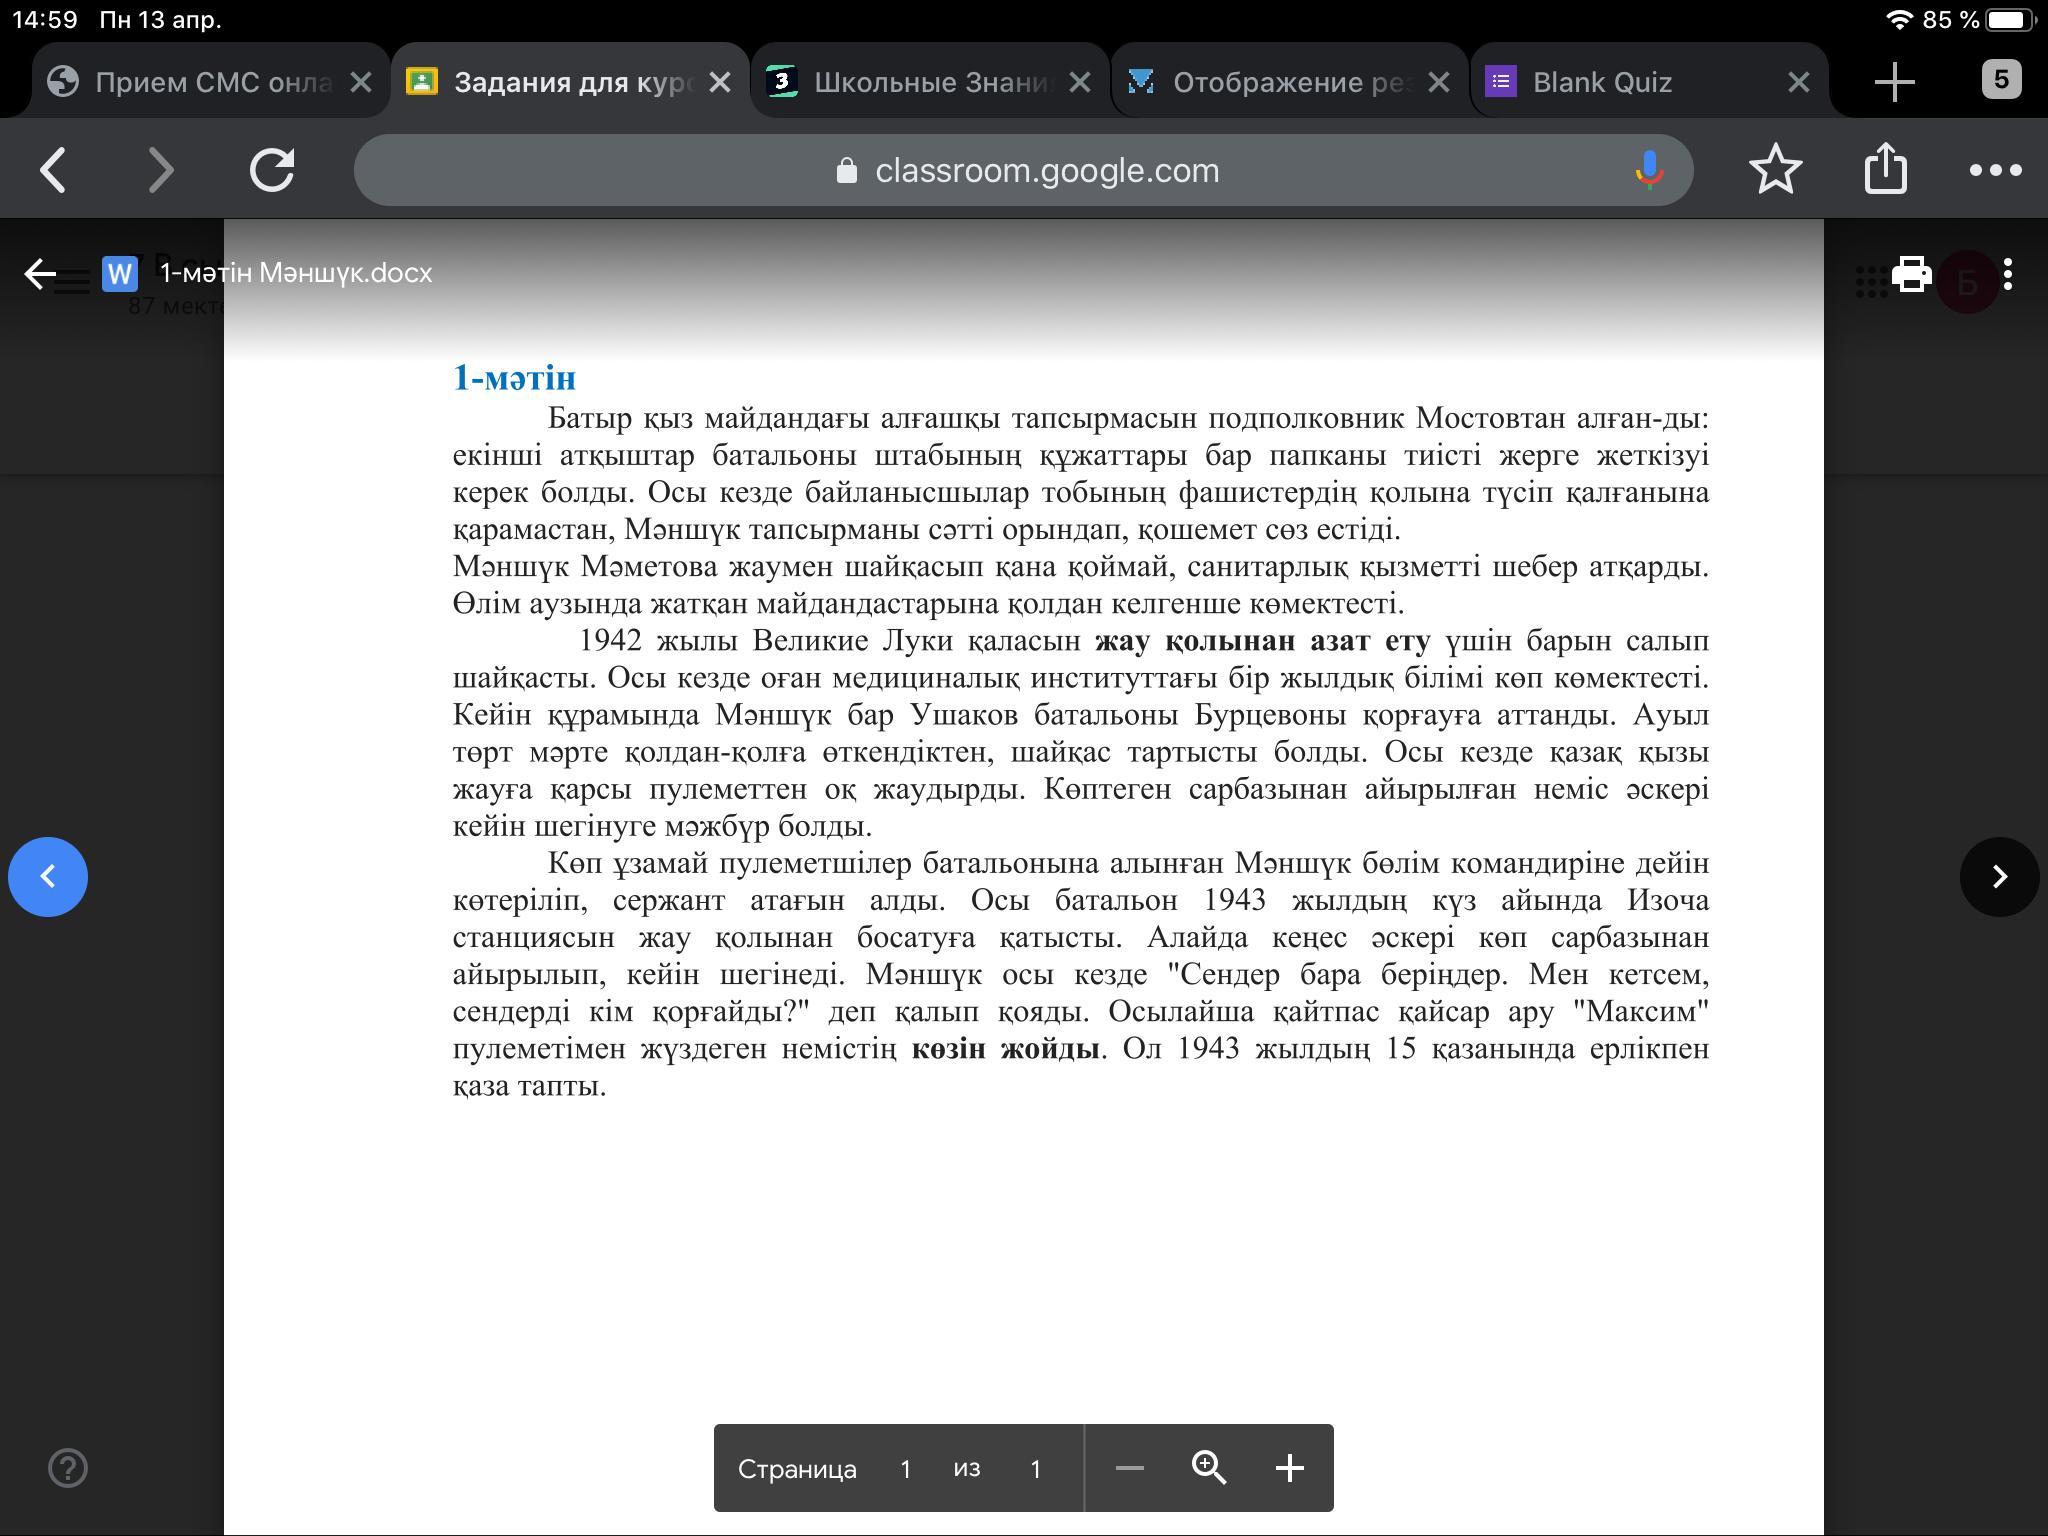Open the tab switcher showing 5
Image resolution: width=2048 pixels, height=1536 pixels.
point(2000,80)
